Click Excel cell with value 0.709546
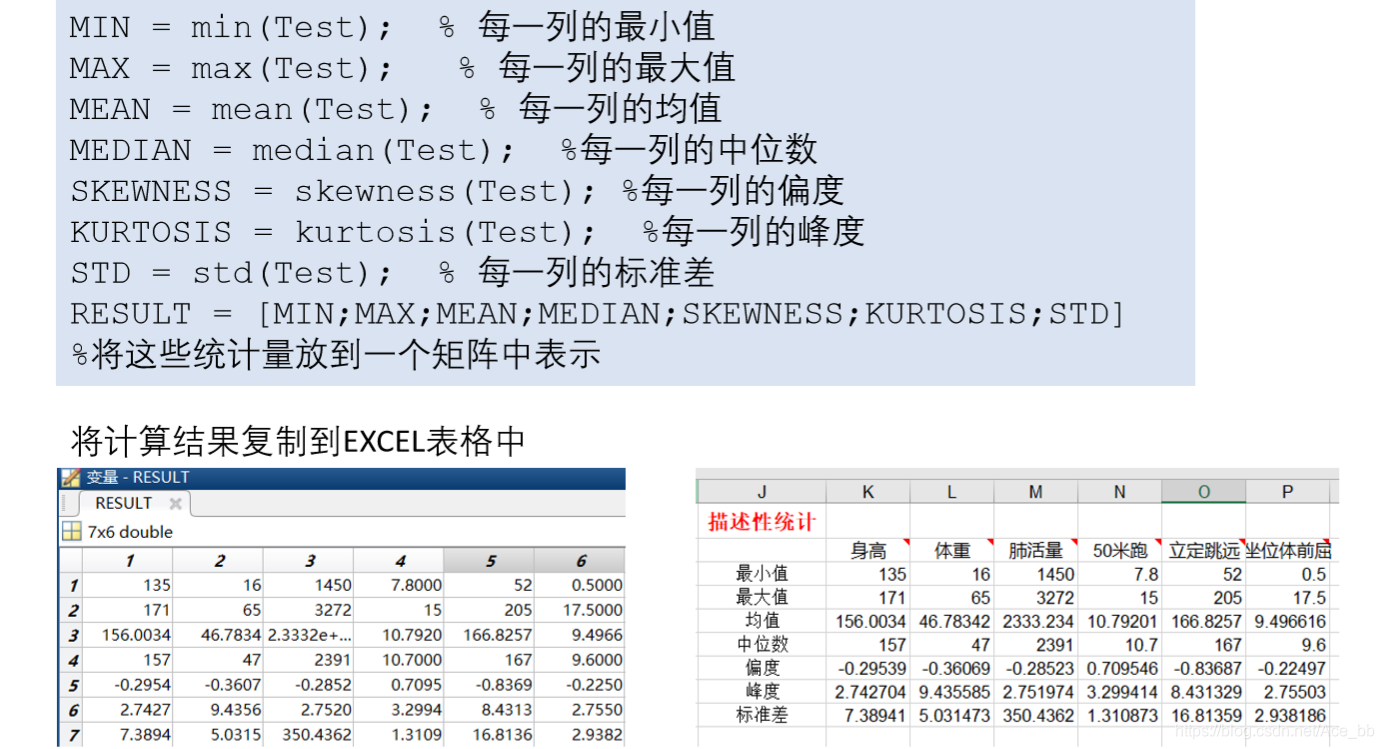This screenshot has height=749, width=1384. (x=1120, y=667)
